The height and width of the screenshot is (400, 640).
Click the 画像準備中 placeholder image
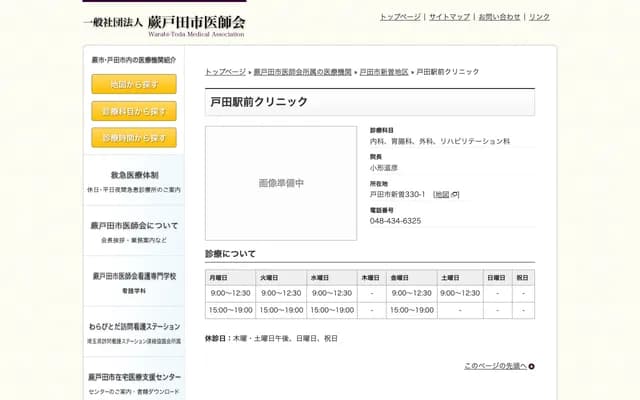click(281, 183)
